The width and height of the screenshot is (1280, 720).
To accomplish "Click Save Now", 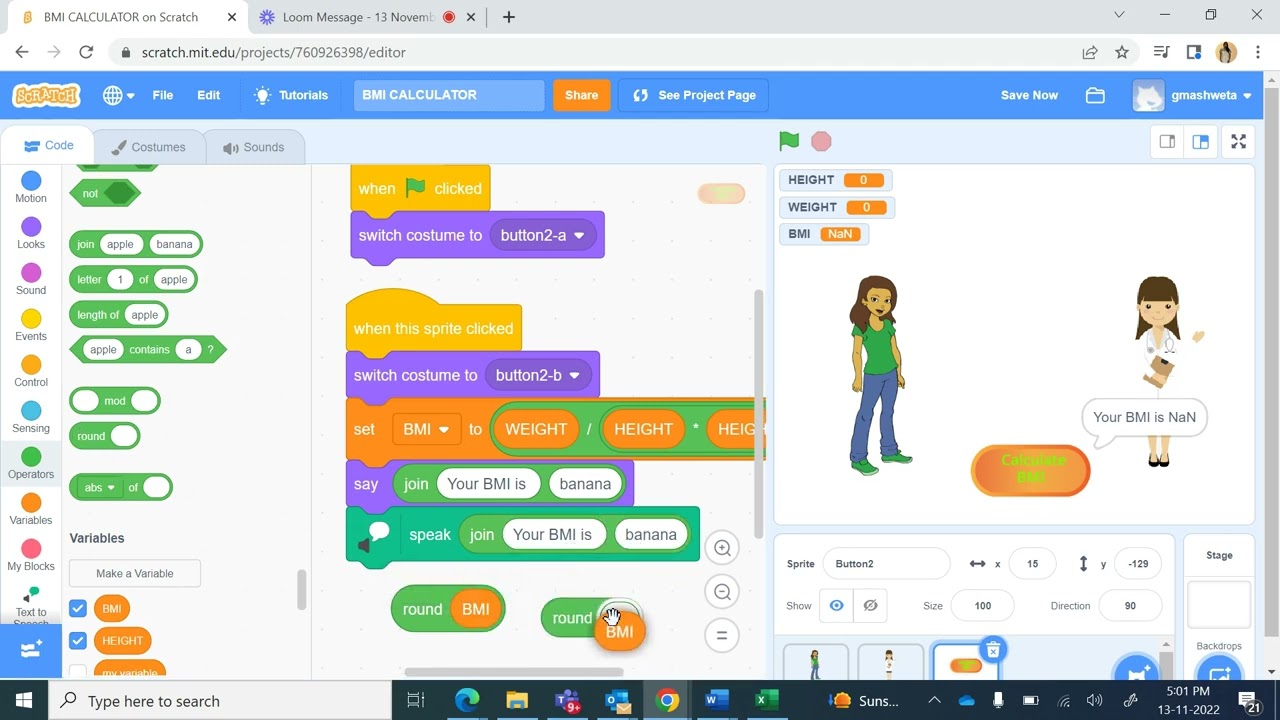I will [x=1029, y=95].
